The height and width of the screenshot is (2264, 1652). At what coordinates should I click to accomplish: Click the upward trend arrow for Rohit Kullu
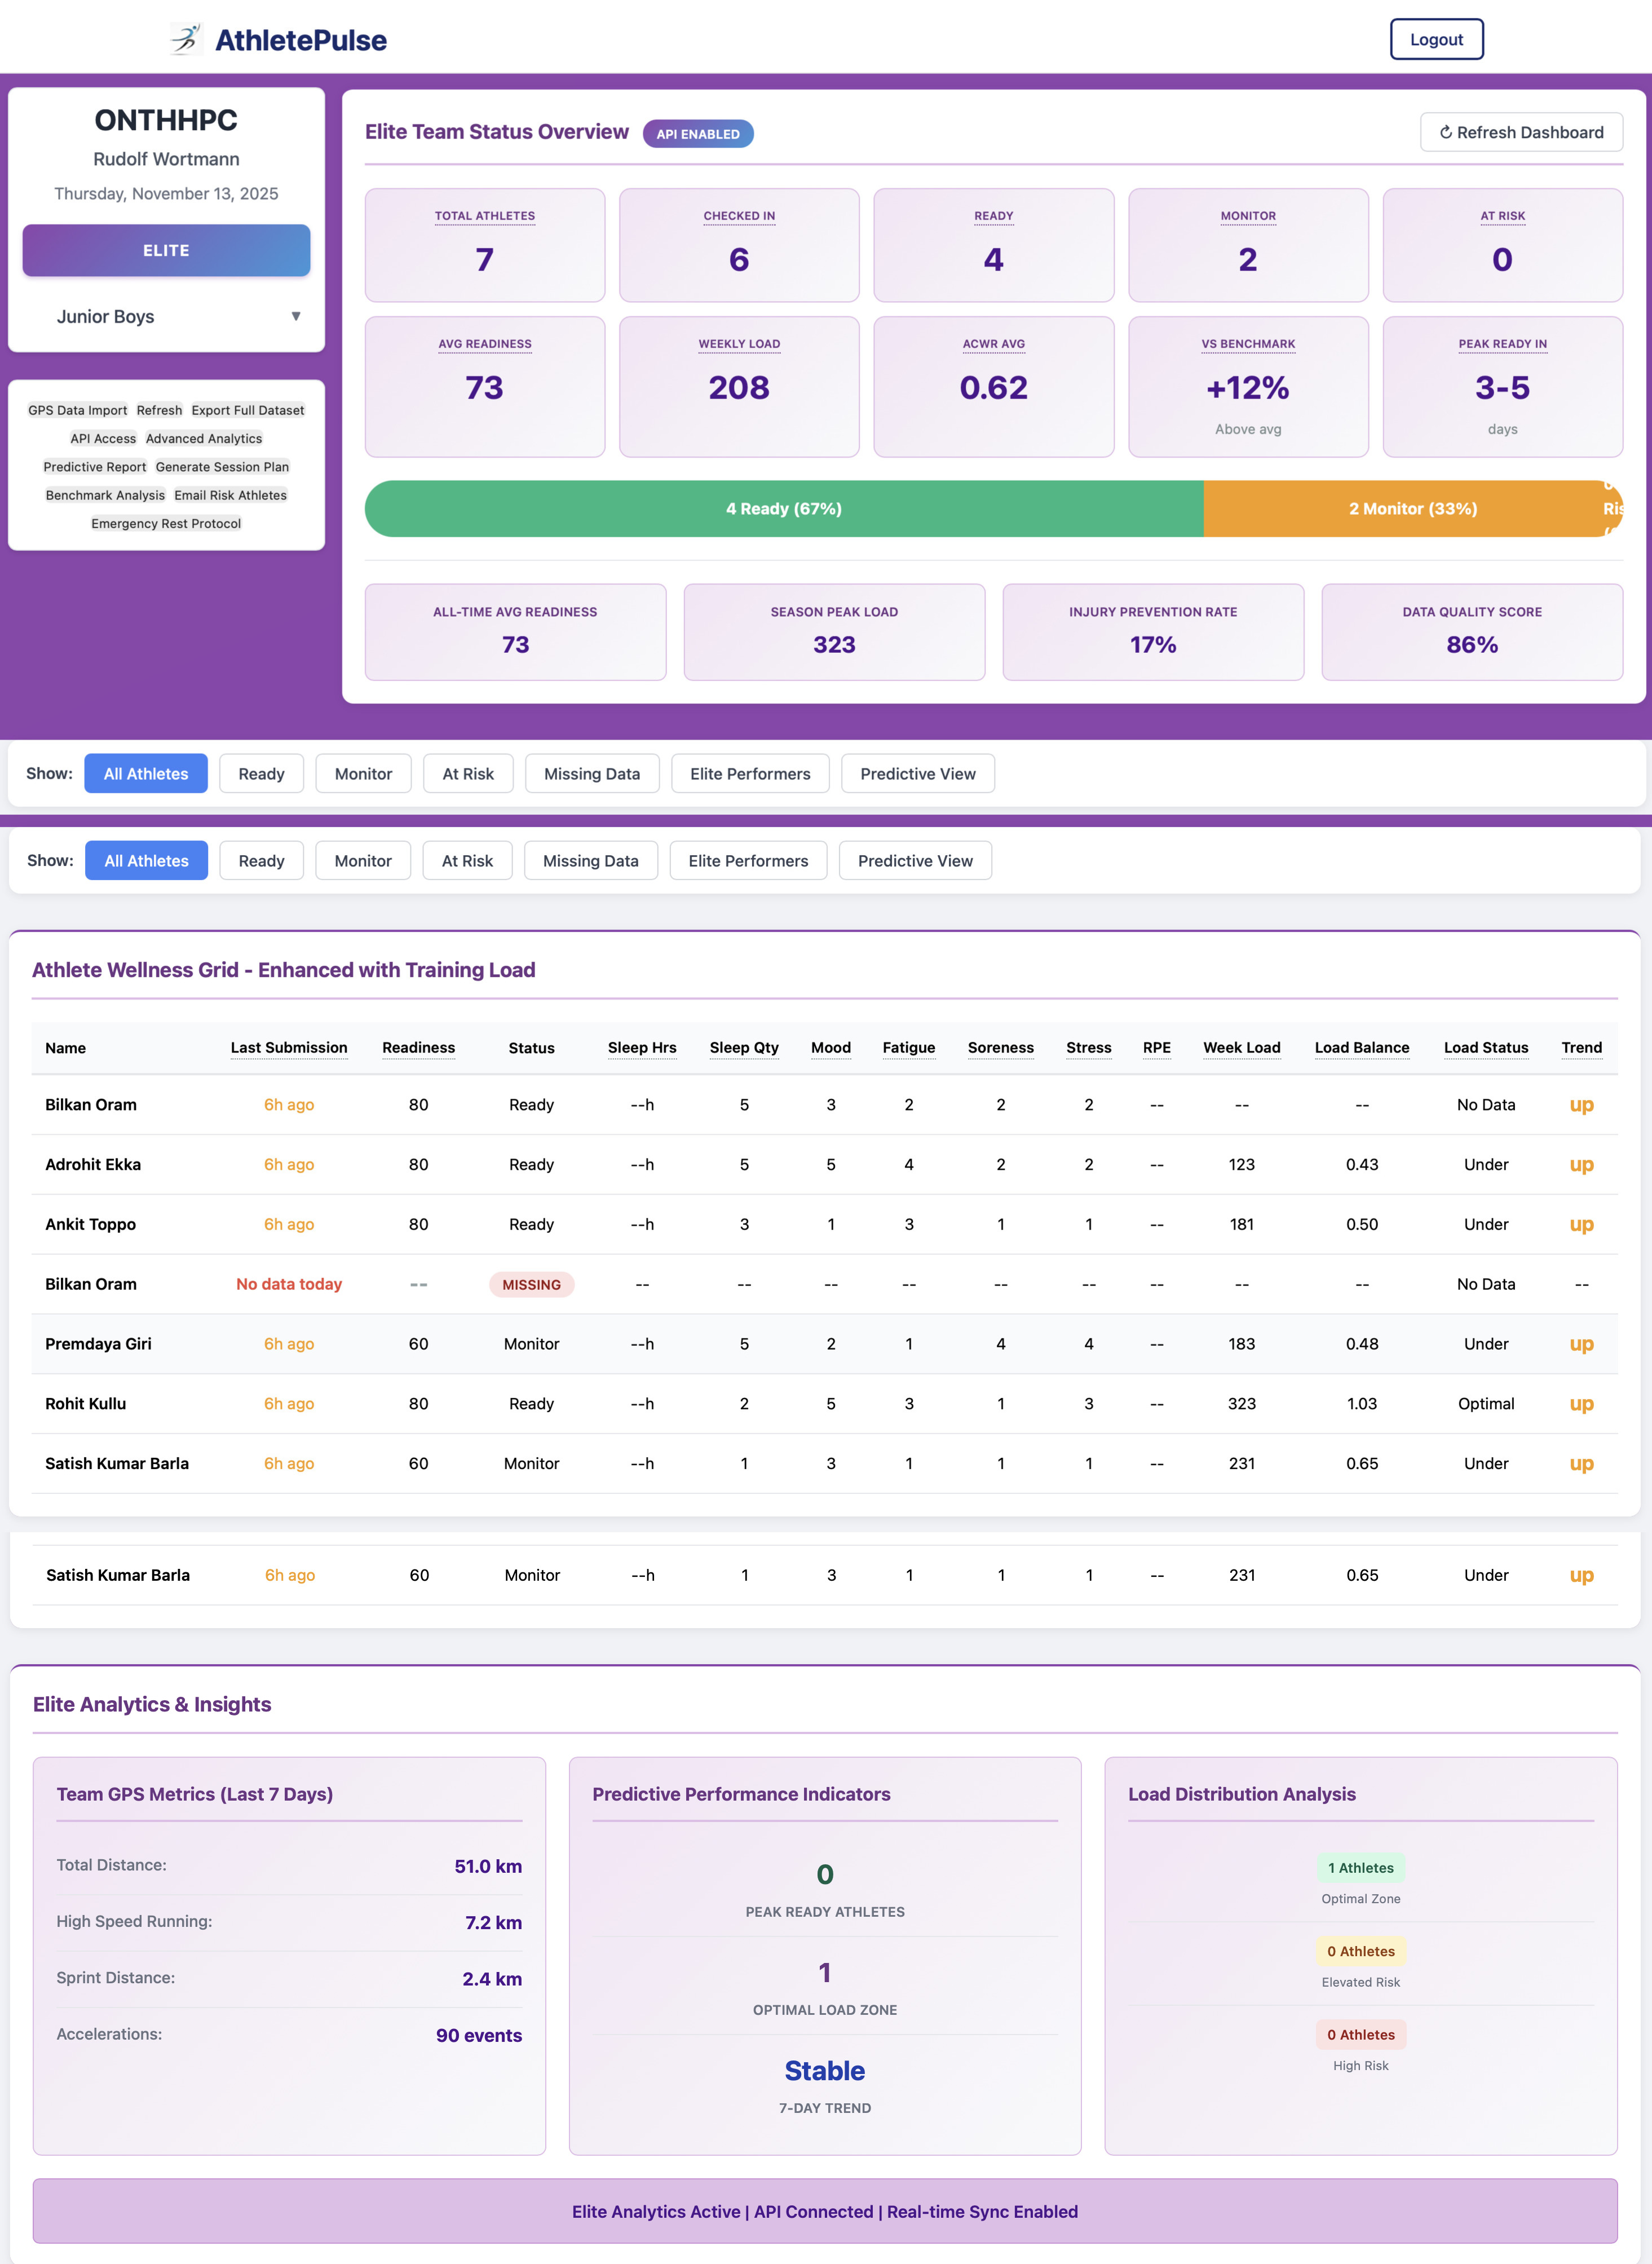coord(1581,1403)
